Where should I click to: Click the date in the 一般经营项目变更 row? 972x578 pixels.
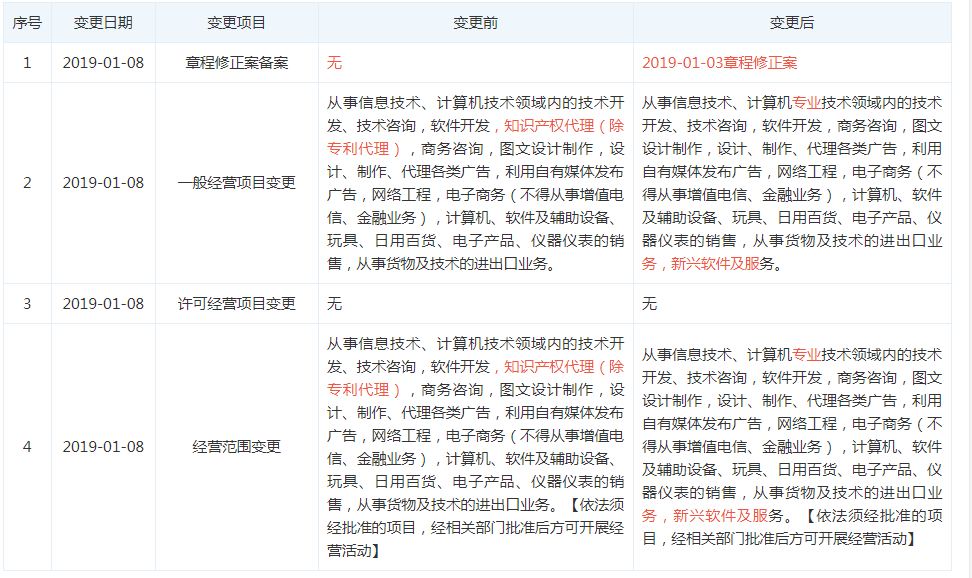coord(103,183)
